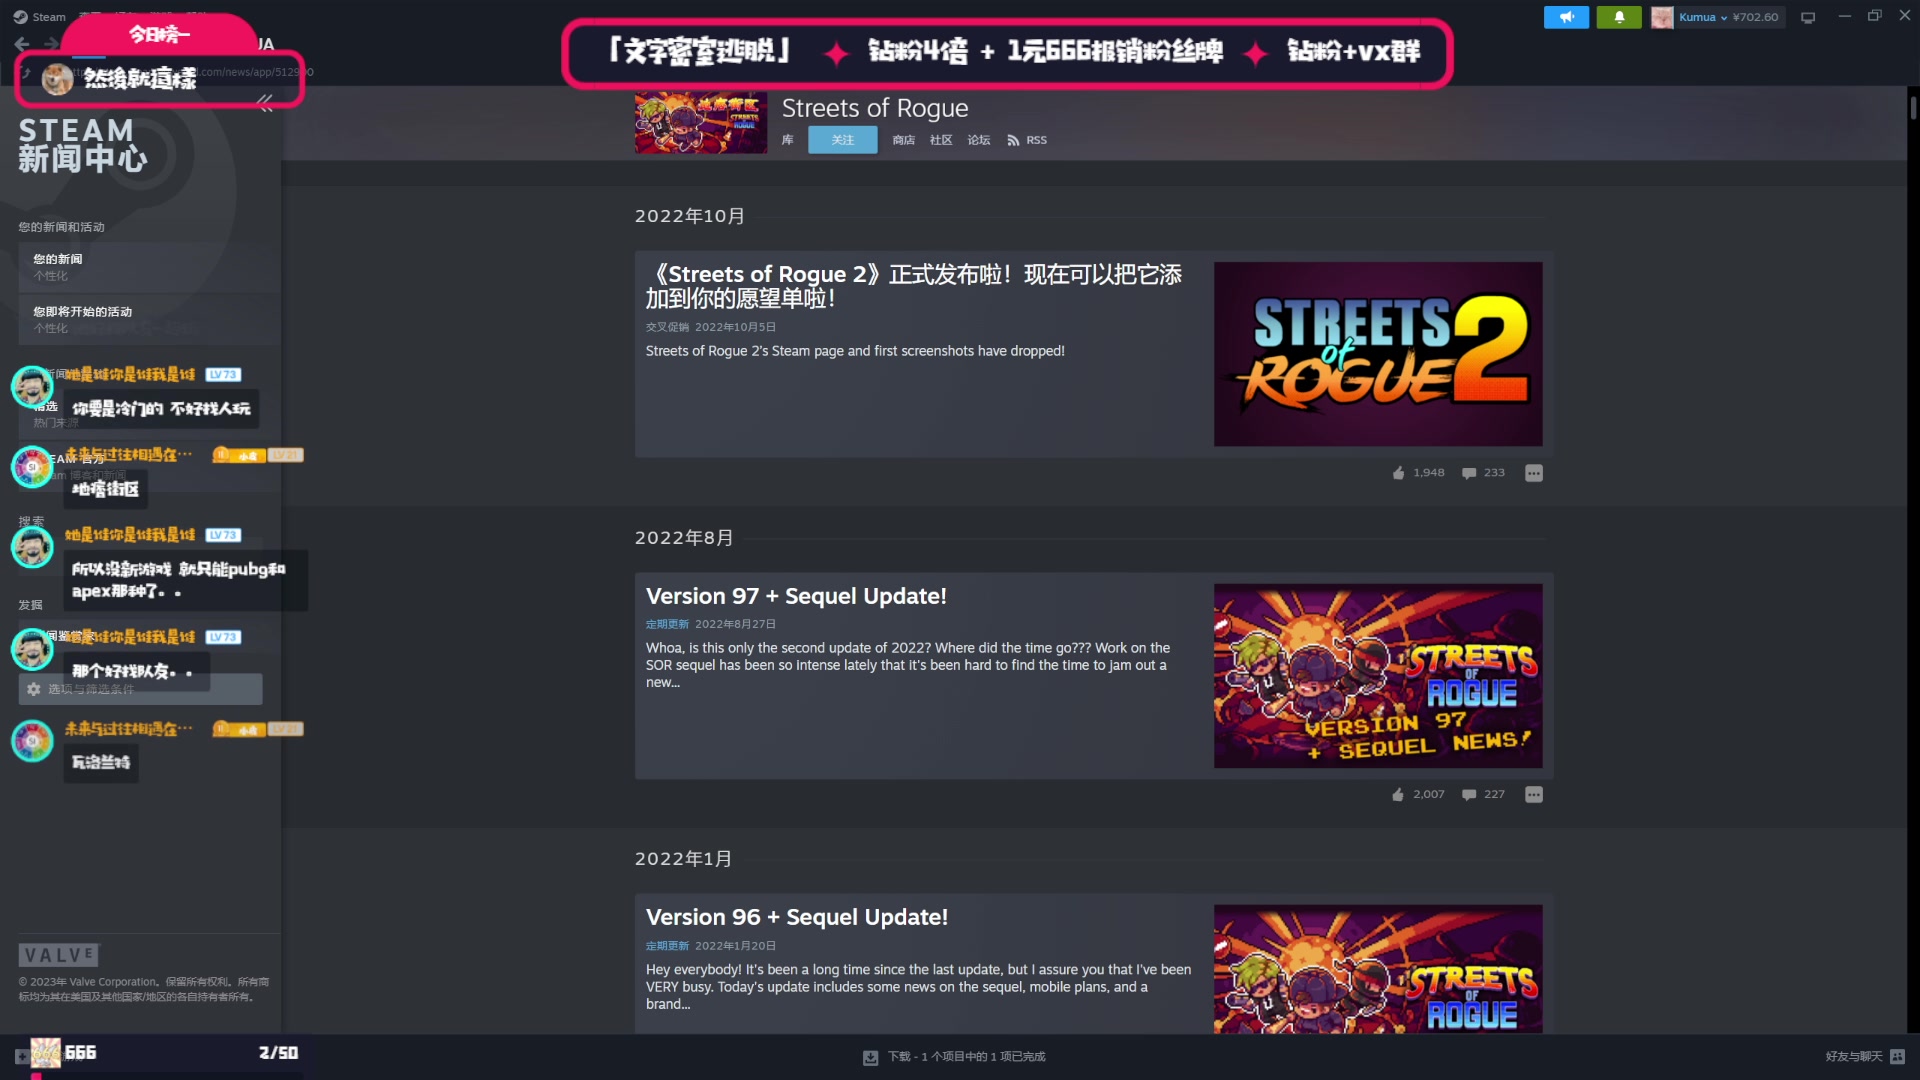The image size is (1920, 1080).
Task: Click the page vertical scrollbar
Action: click(x=1913, y=108)
